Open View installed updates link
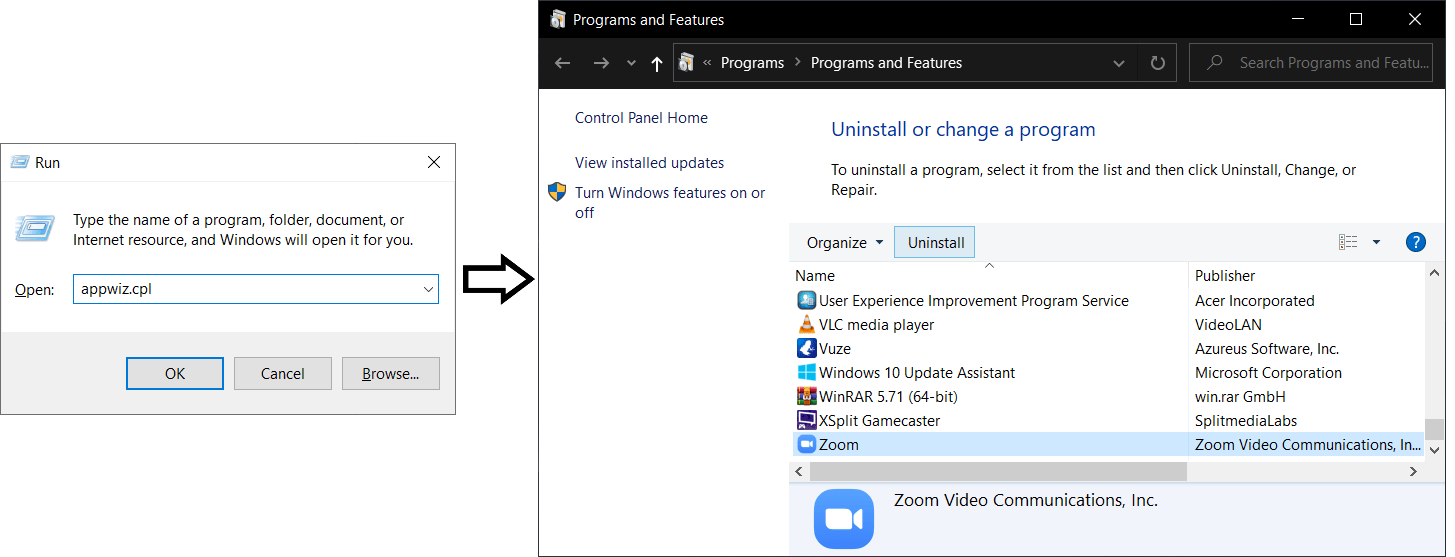The height and width of the screenshot is (557, 1455). click(649, 162)
